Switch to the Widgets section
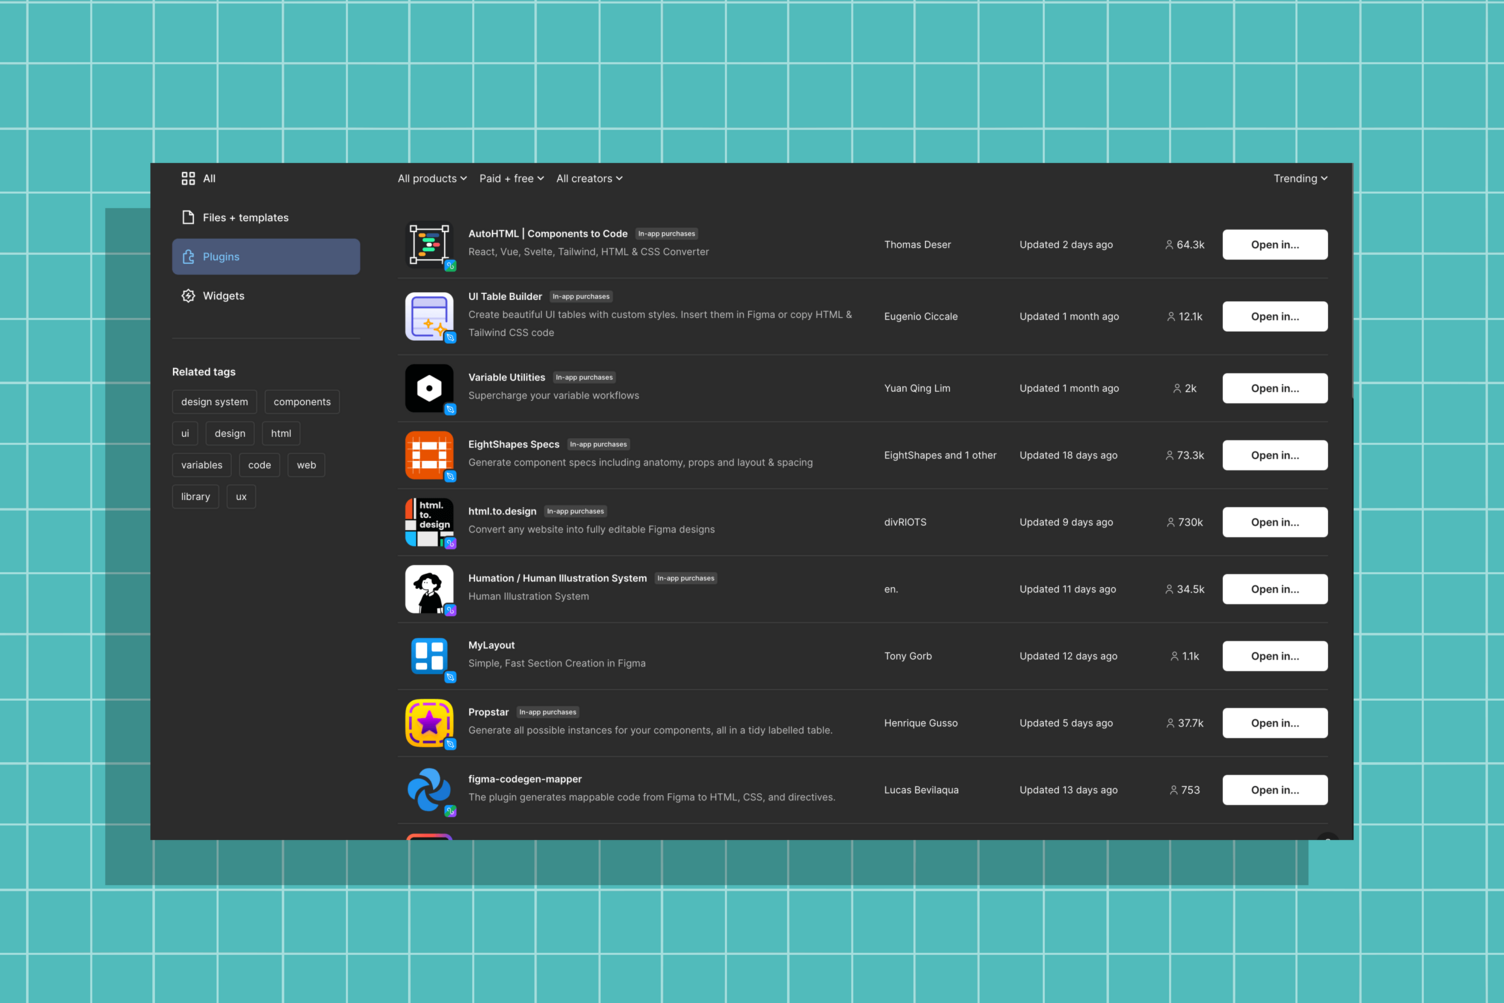The image size is (1504, 1003). point(223,295)
